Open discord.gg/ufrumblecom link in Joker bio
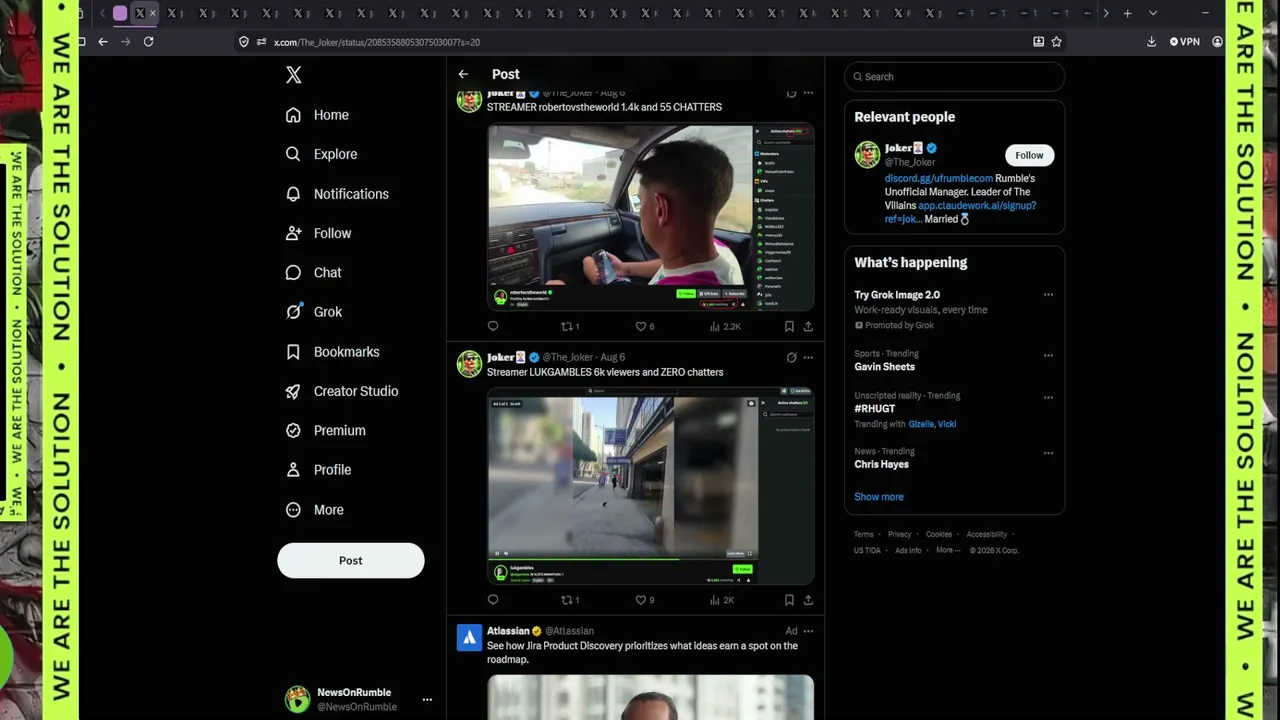The width and height of the screenshot is (1280, 720). coord(939,178)
